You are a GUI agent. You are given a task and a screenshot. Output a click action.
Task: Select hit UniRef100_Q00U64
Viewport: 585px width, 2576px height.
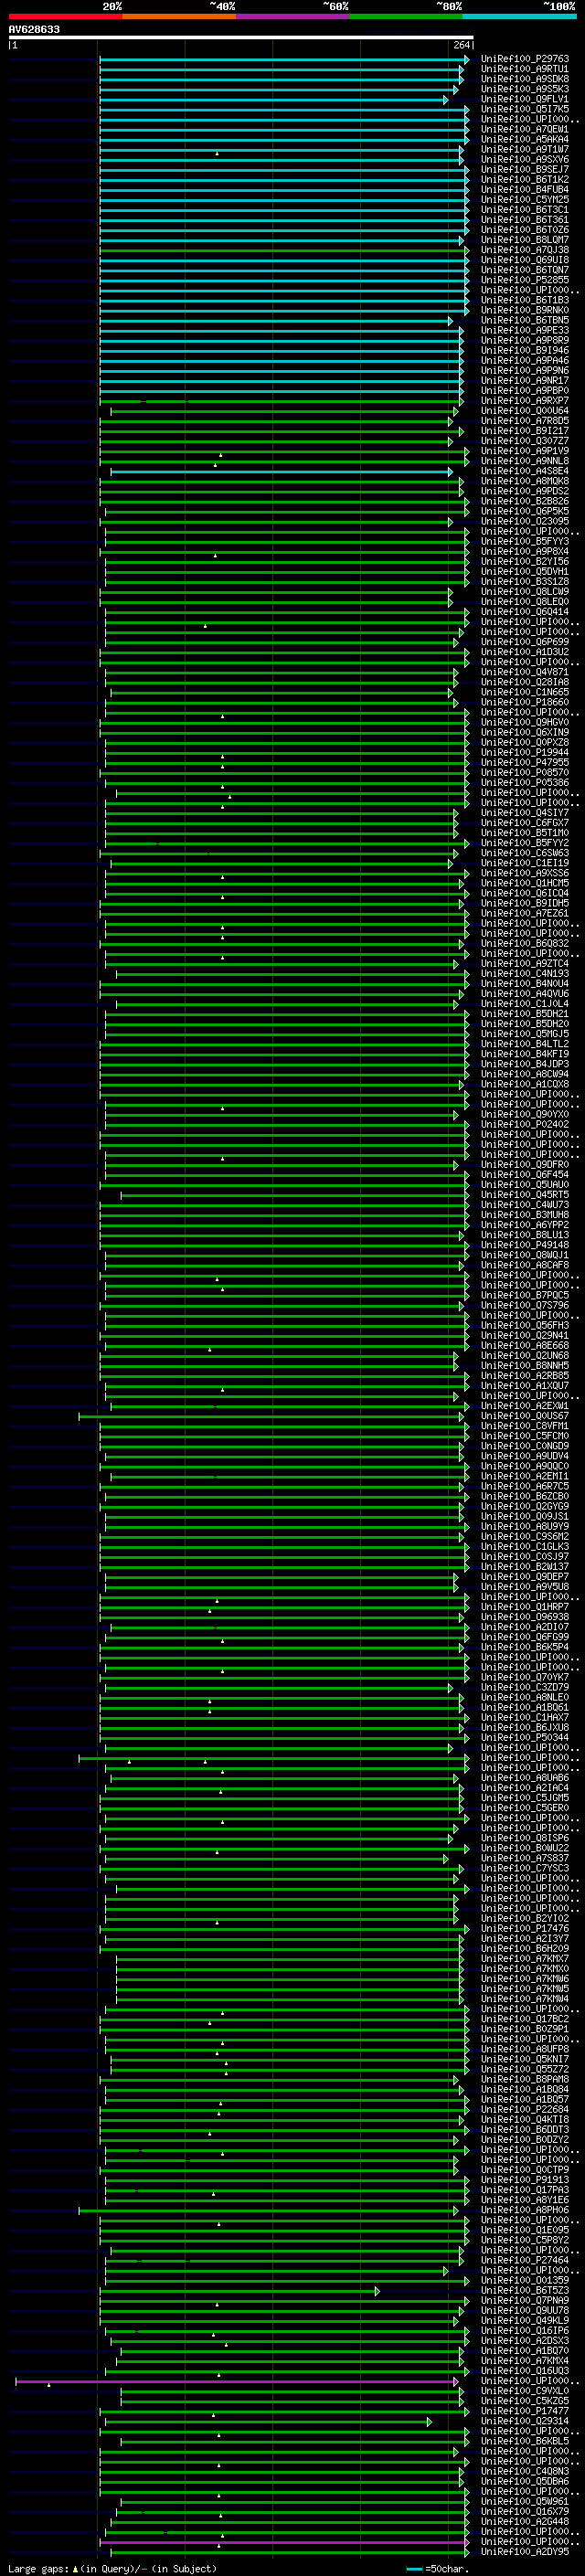[x=525, y=411]
